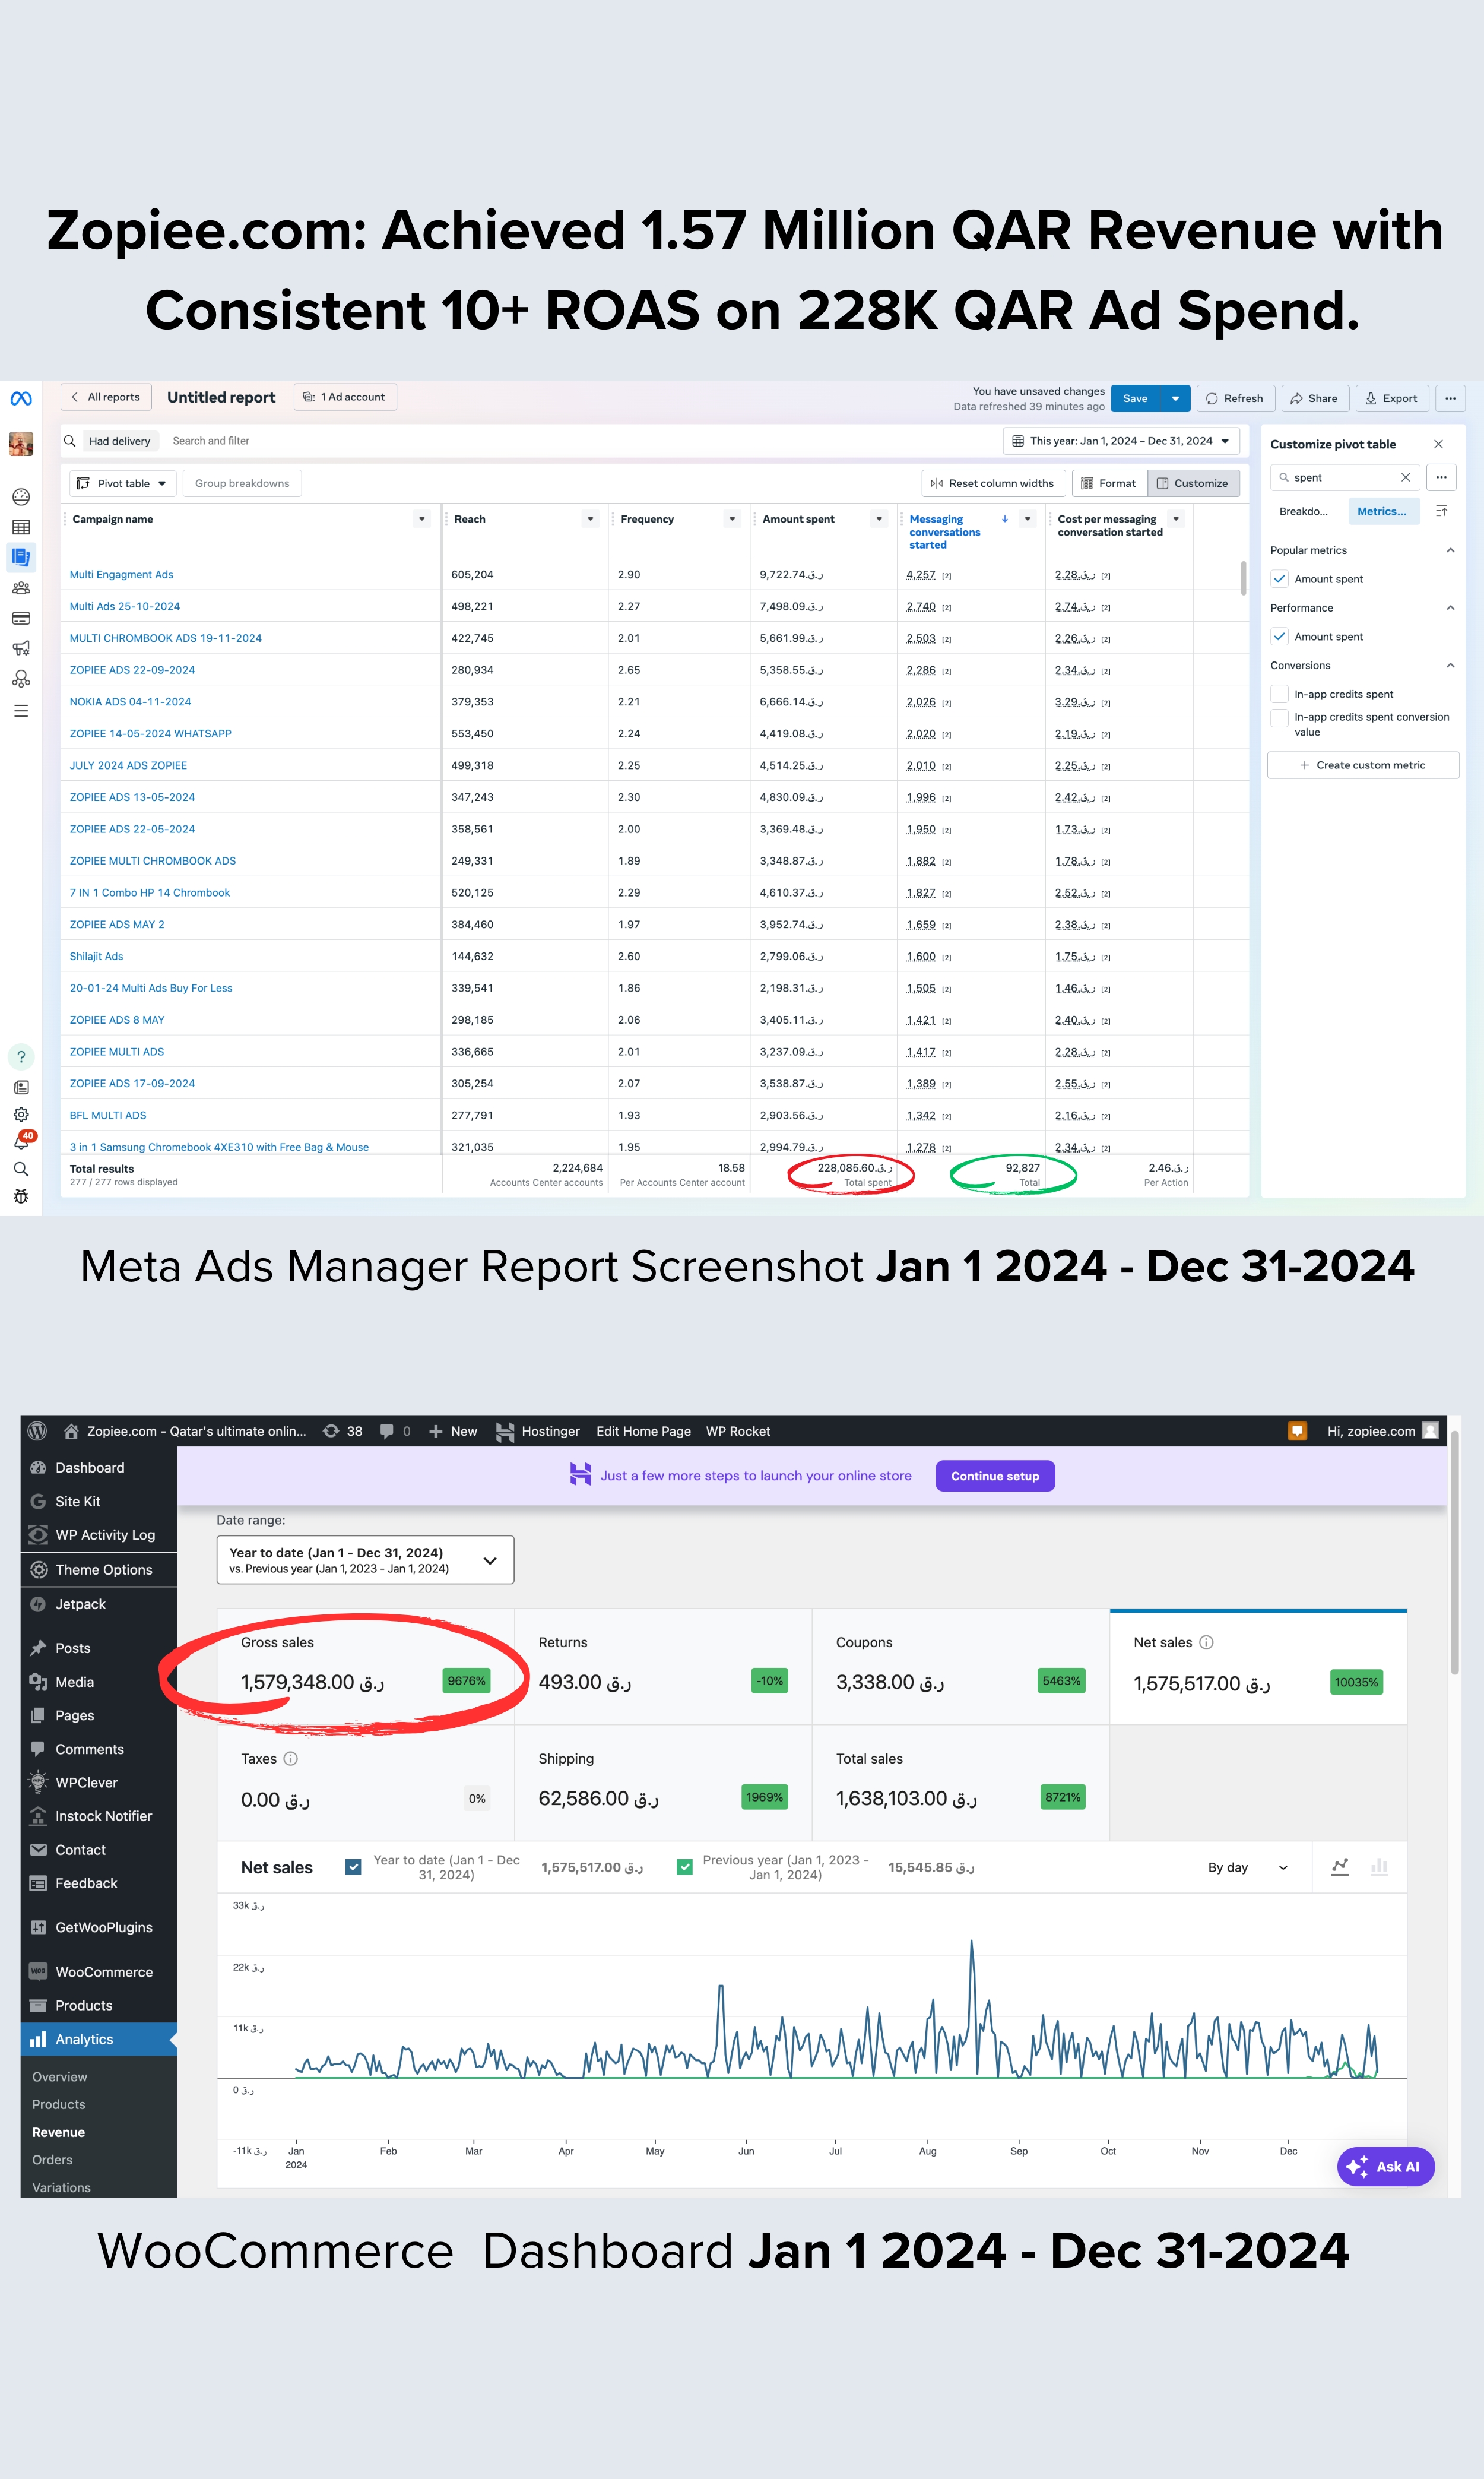Toggle Previous year series checkbox in chart
1484x2479 pixels.
(685, 1867)
